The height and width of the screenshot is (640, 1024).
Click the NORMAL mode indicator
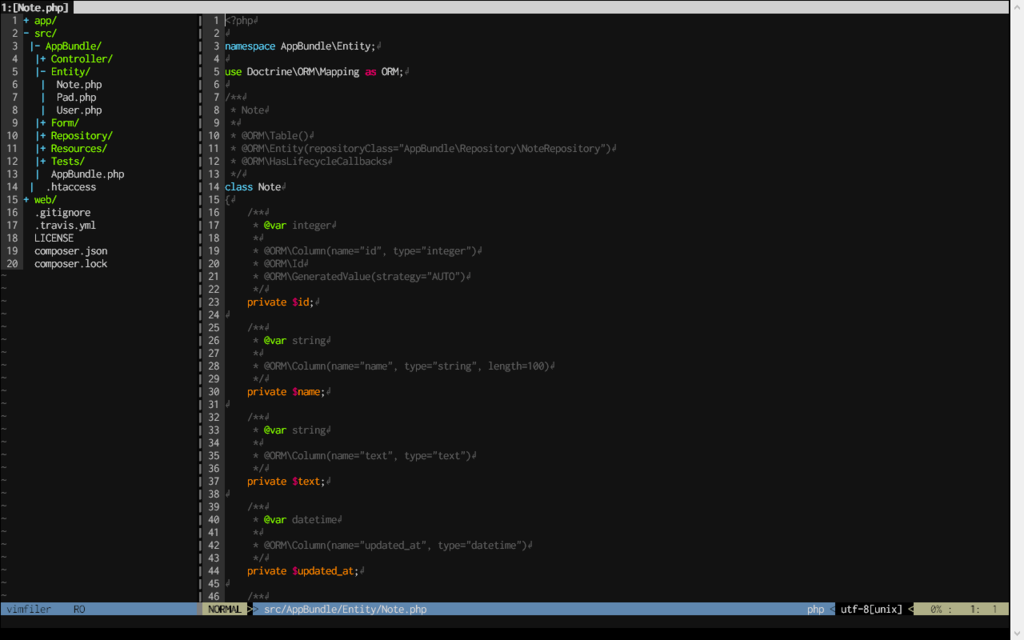pyautogui.click(x=225, y=609)
